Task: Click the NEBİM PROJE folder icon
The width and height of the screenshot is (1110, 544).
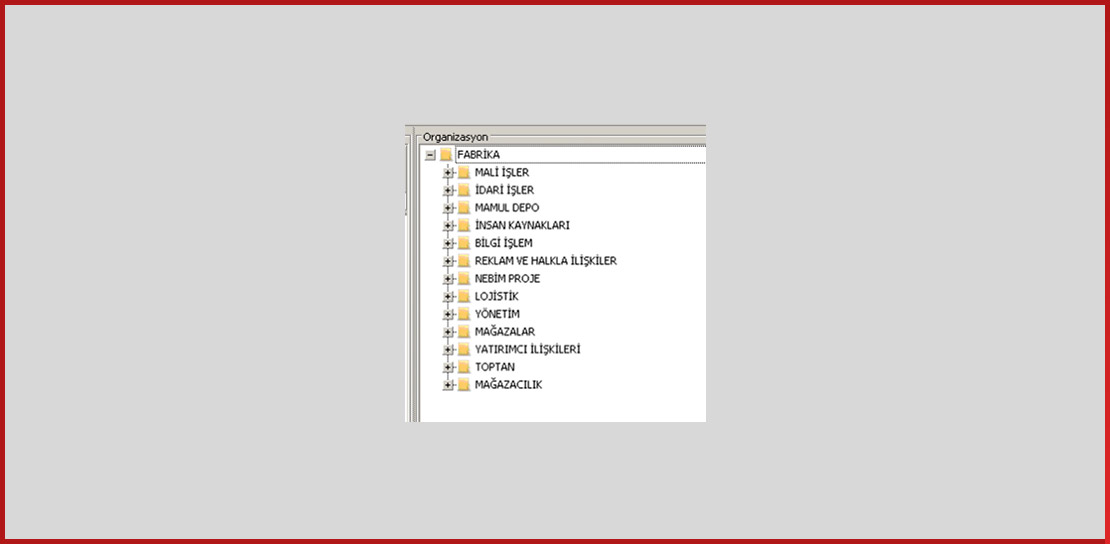Action: (x=464, y=278)
